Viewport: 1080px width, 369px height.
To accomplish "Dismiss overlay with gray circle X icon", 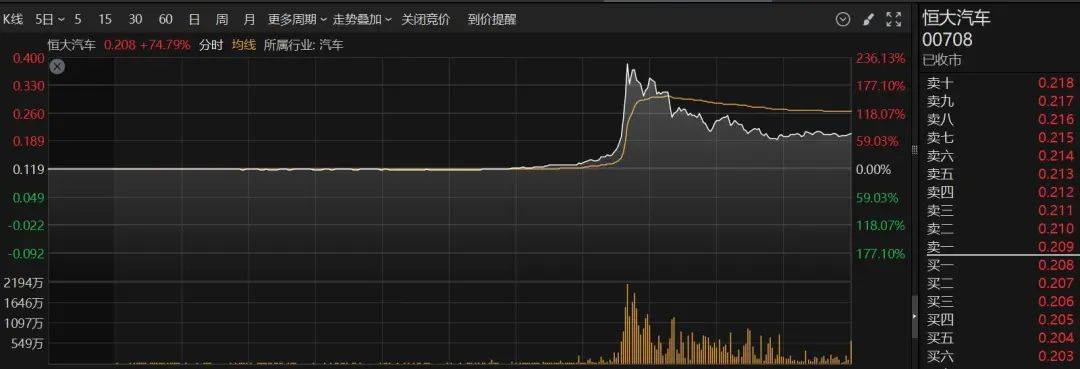I will coord(57,67).
